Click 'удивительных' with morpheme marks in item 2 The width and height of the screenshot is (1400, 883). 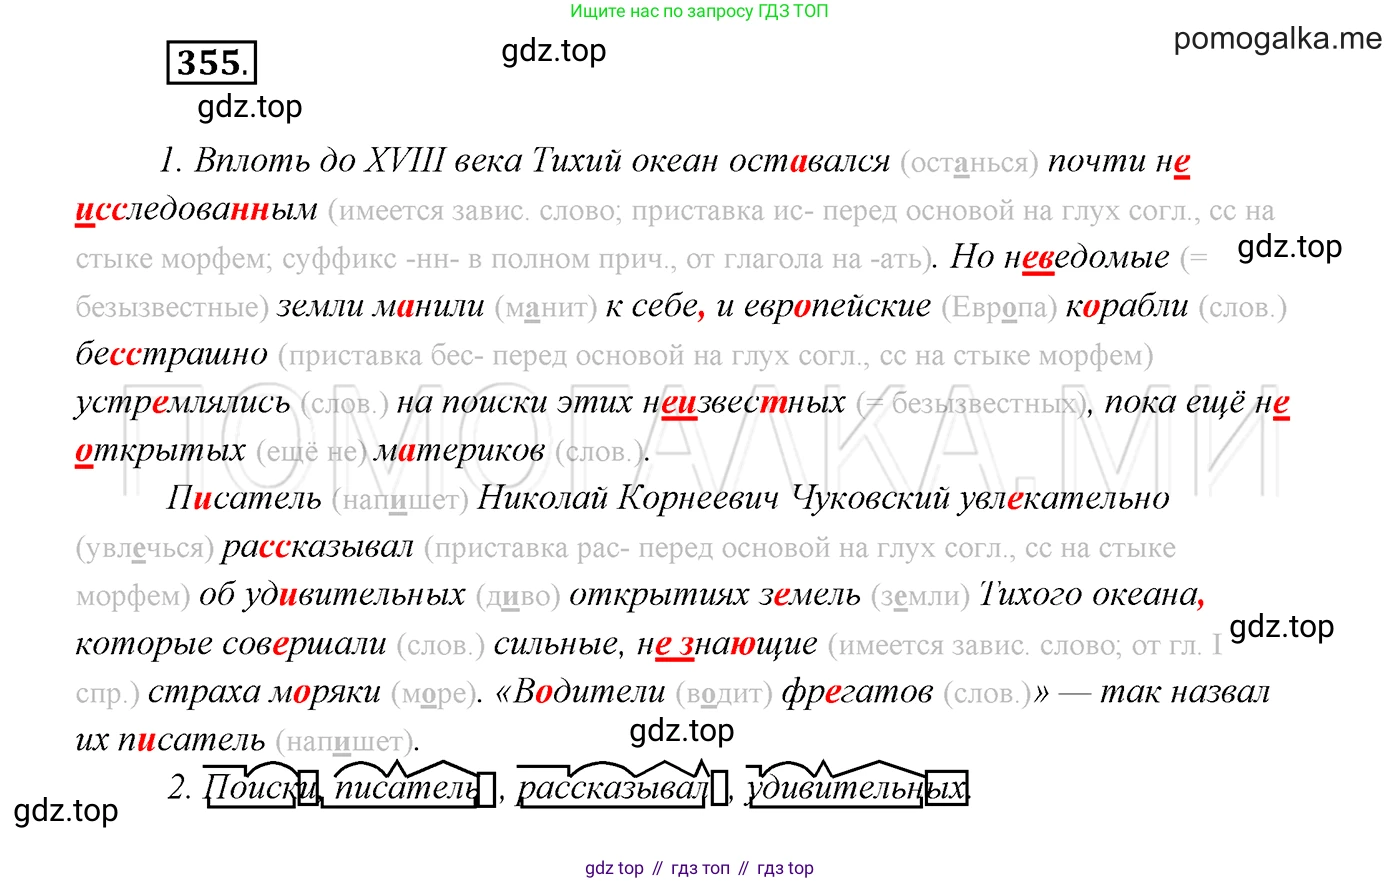(857, 788)
